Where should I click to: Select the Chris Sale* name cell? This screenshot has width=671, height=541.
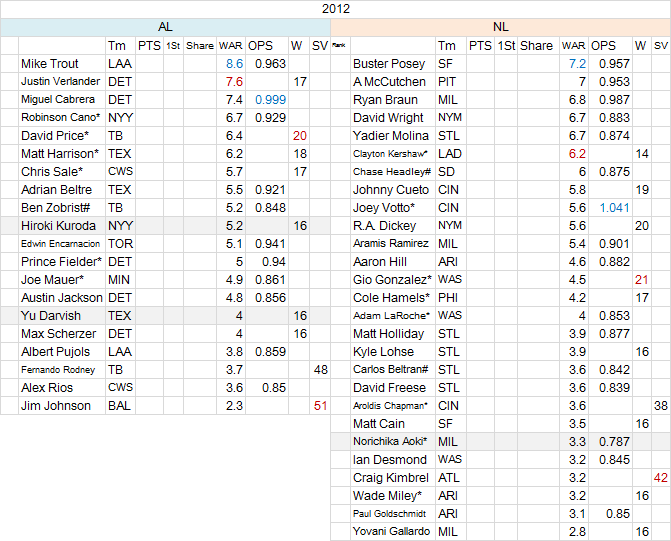(x=62, y=172)
